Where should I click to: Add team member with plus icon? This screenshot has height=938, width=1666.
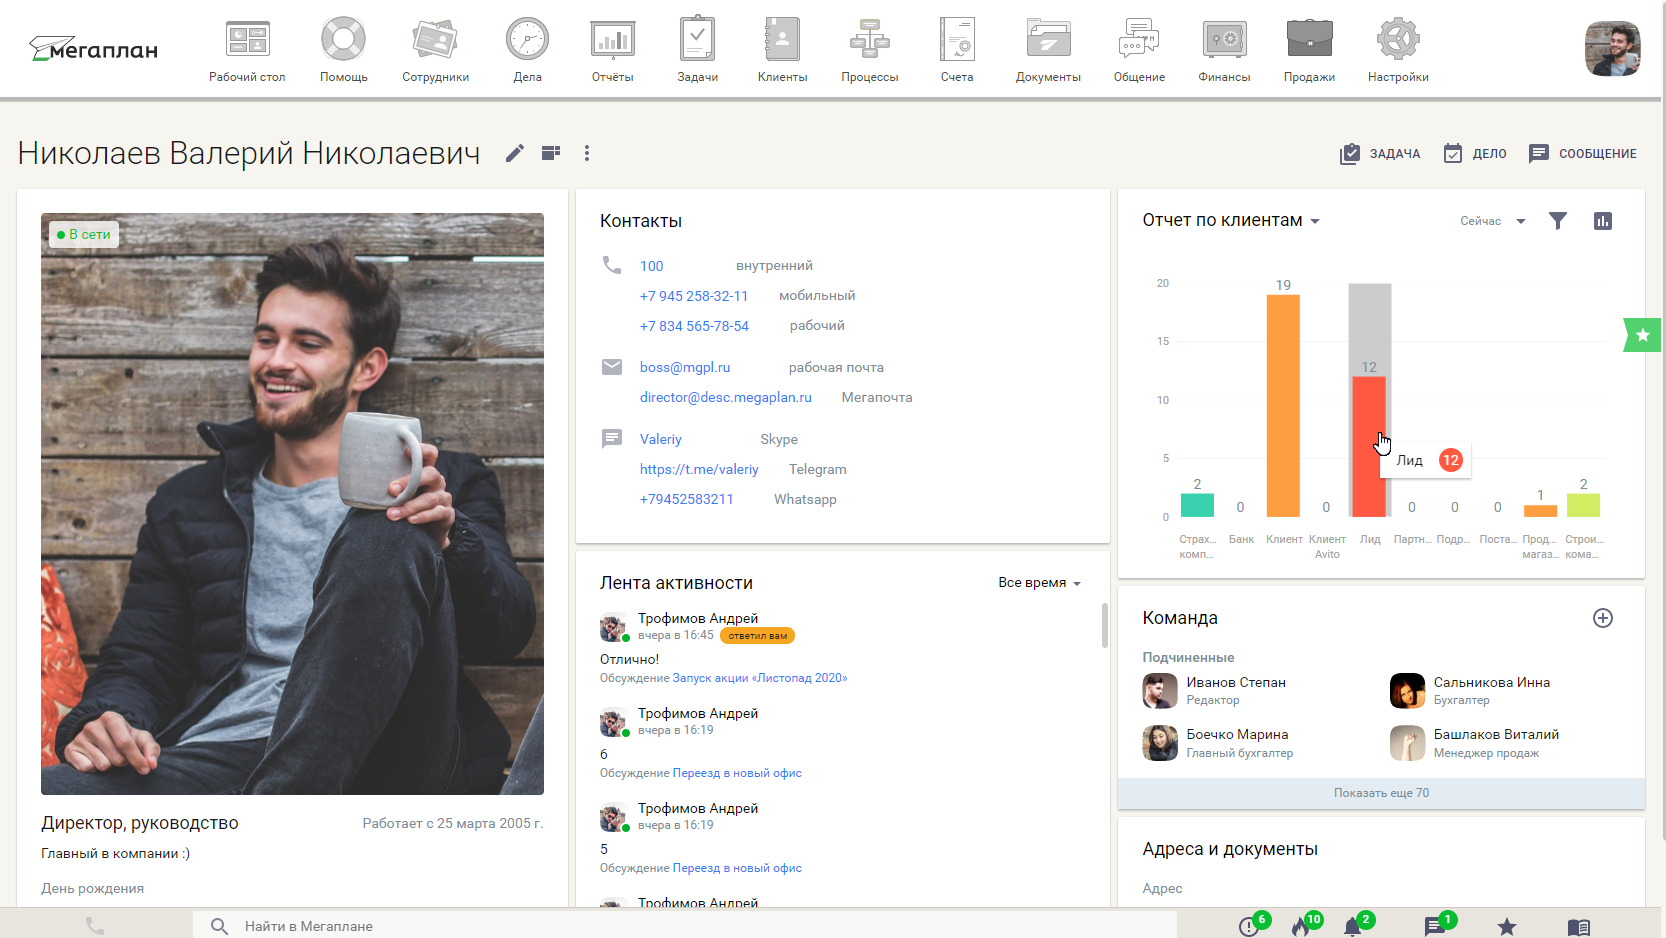pos(1602,618)
